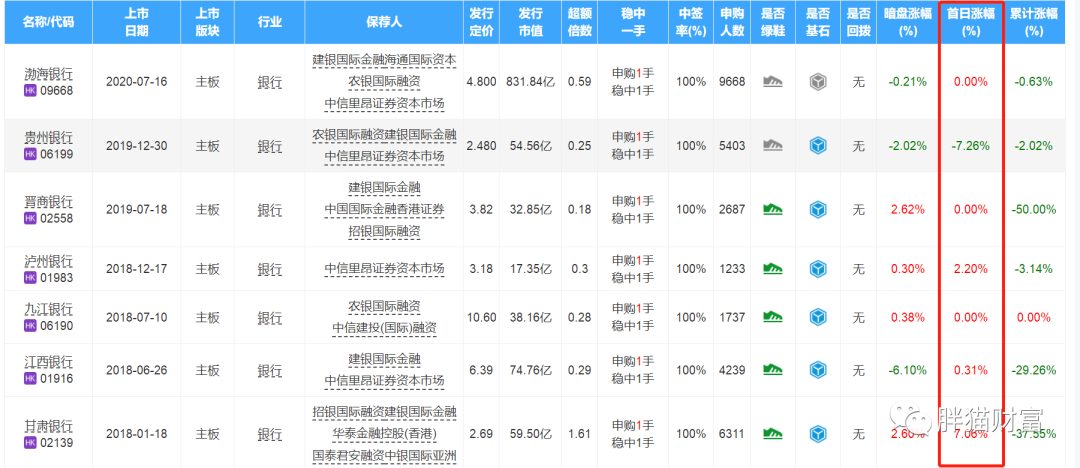Click the blue cornerstone cube in 晋商银行 row

817,209
